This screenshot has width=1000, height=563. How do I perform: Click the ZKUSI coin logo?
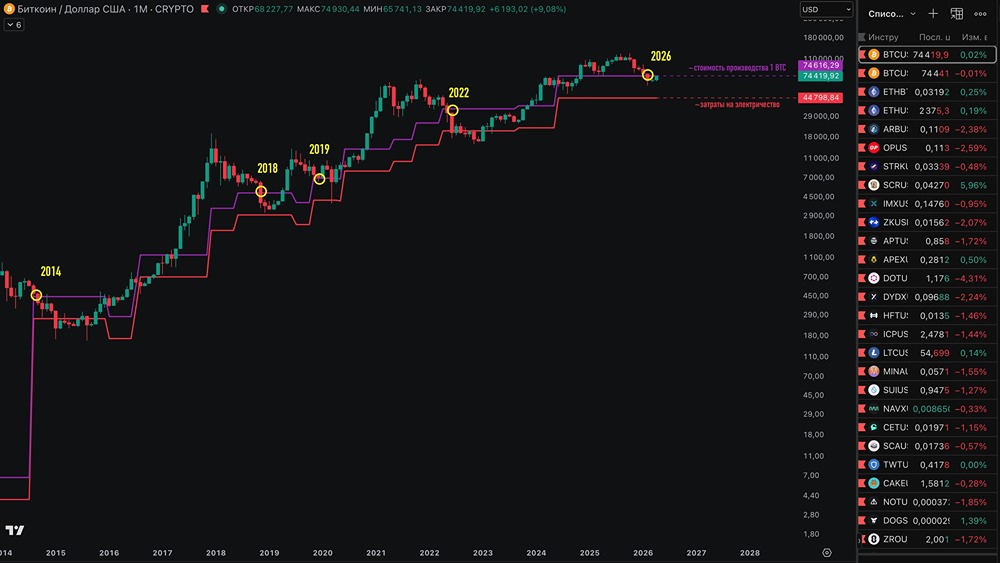[874, 222]
